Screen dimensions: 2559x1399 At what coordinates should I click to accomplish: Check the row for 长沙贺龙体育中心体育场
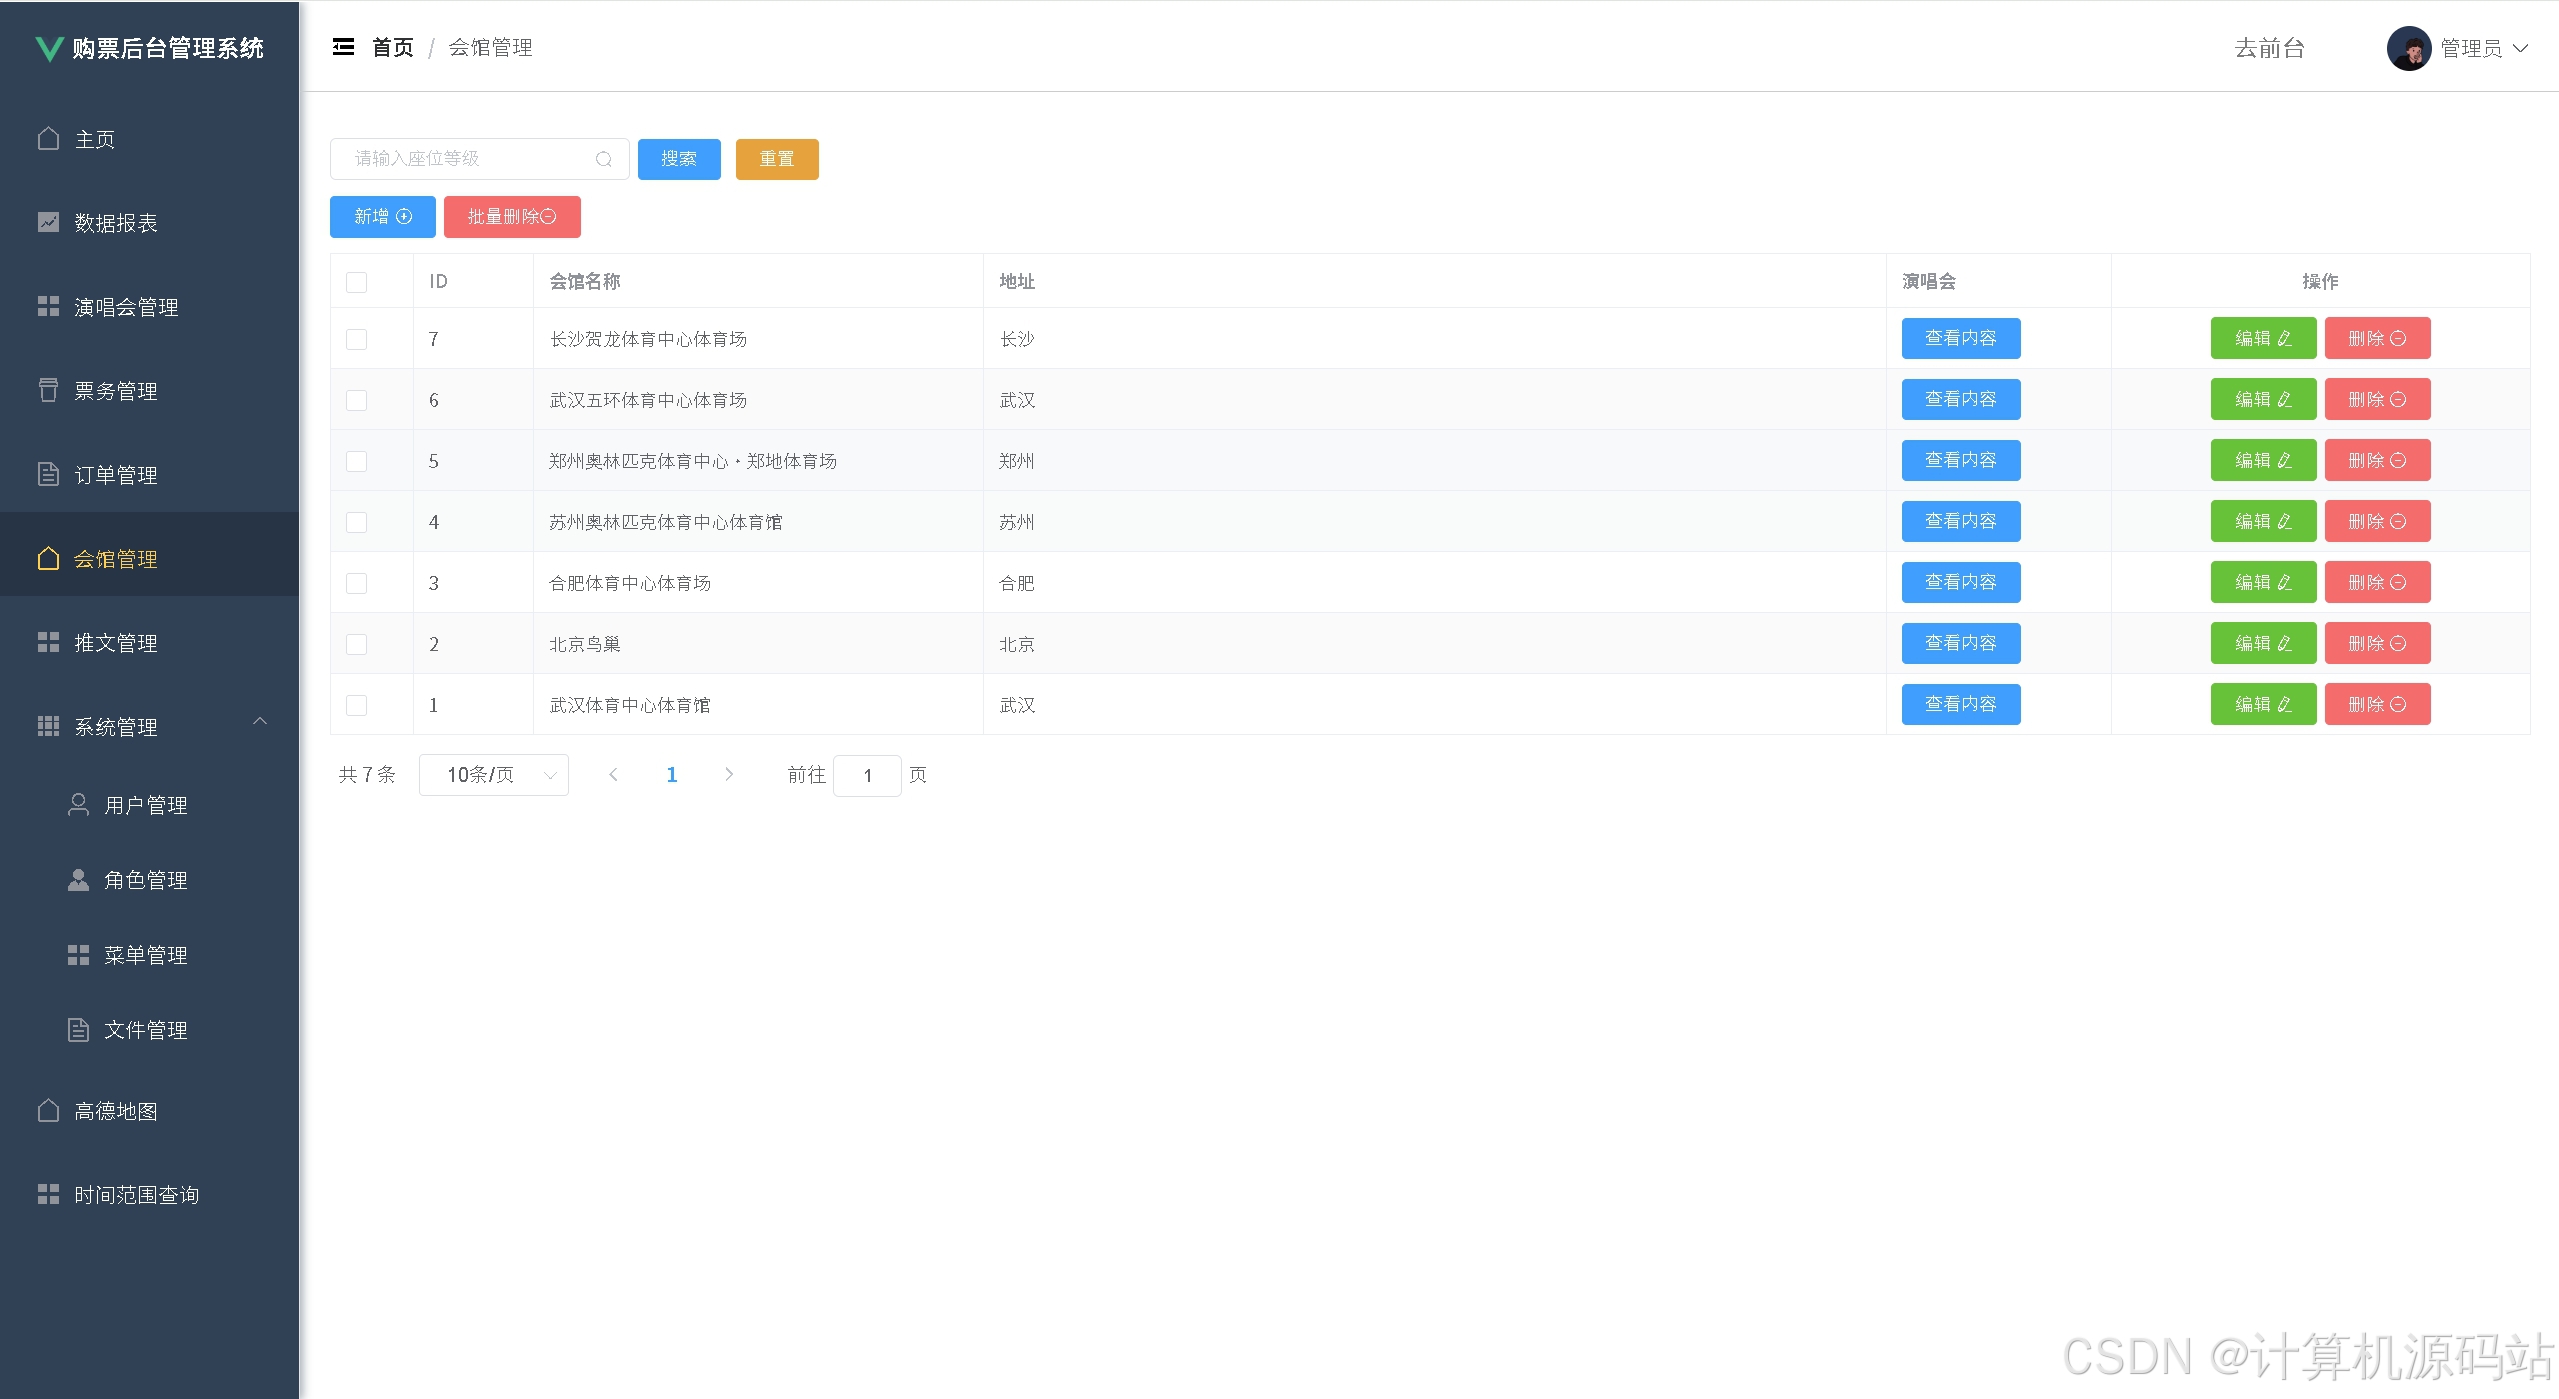click(x=356, y=339)
